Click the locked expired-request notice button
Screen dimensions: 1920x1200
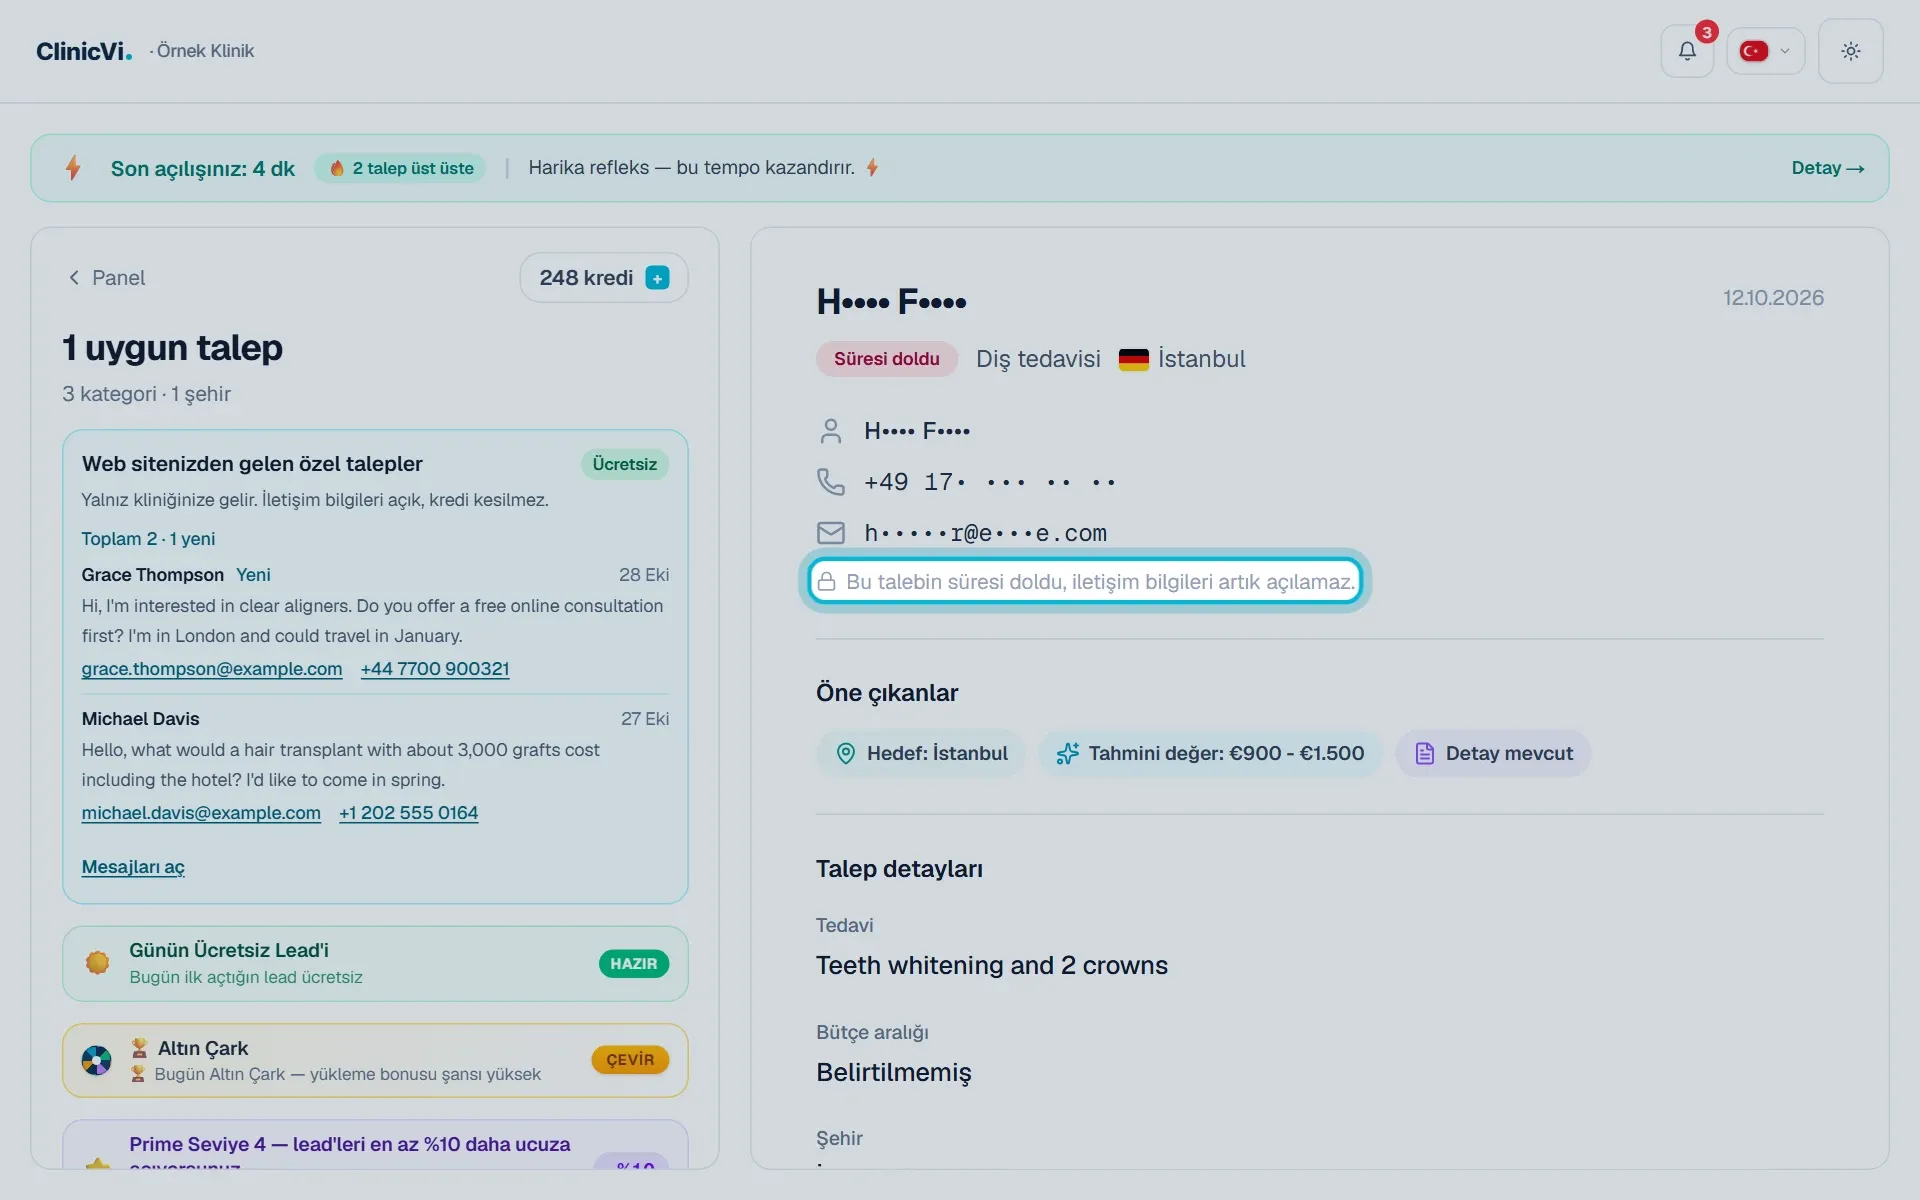tap(1085, 582)
